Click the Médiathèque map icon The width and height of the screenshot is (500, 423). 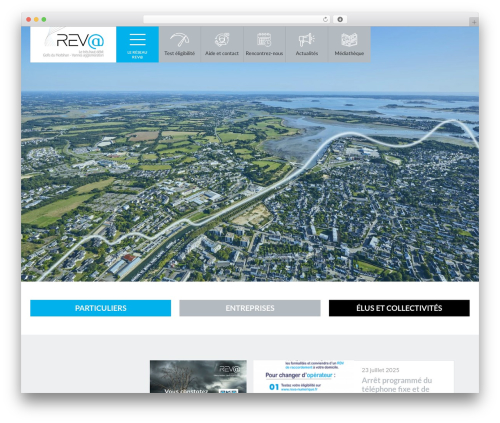pos(349,40)
